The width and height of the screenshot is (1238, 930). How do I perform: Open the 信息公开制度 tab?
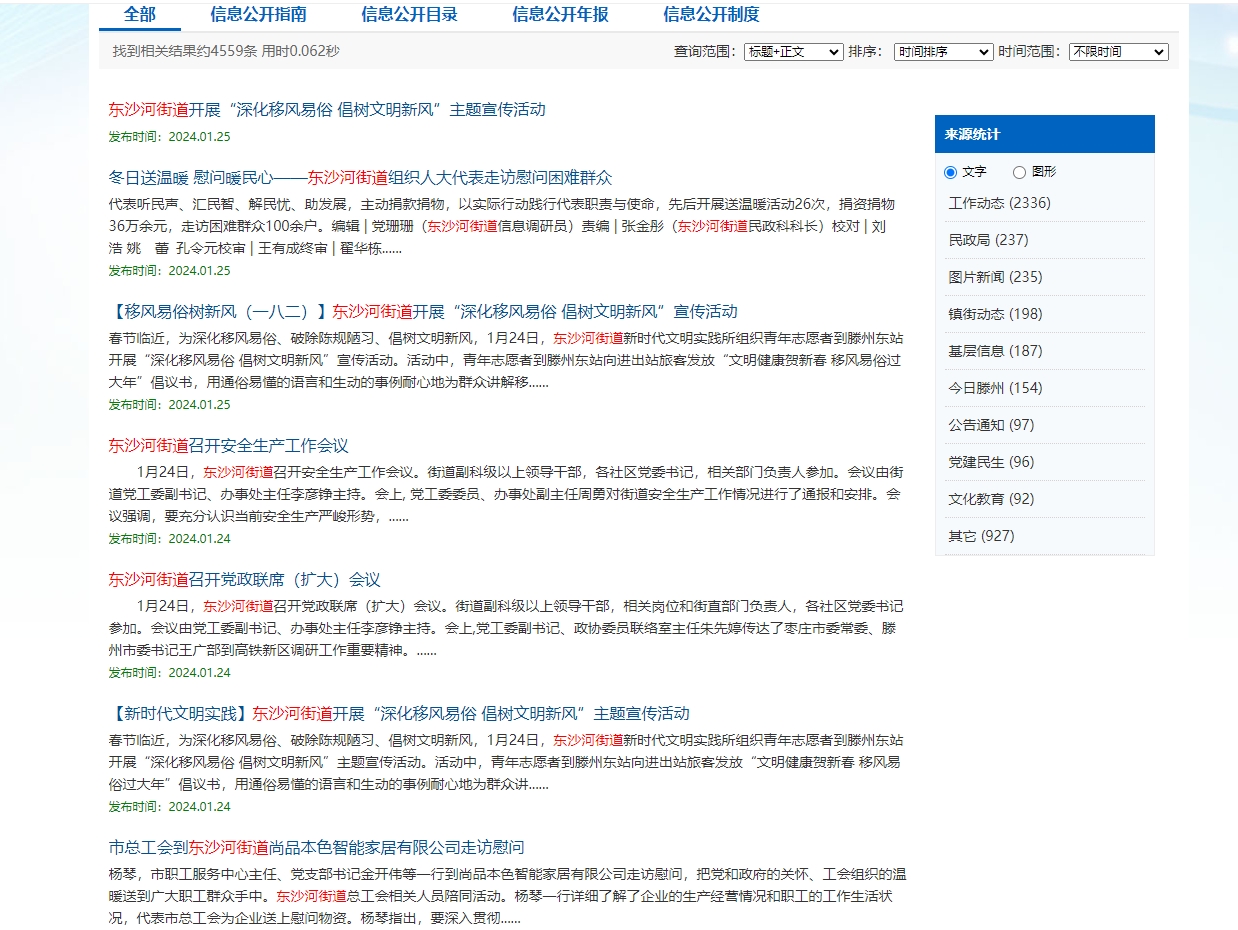tap(711, 14)
